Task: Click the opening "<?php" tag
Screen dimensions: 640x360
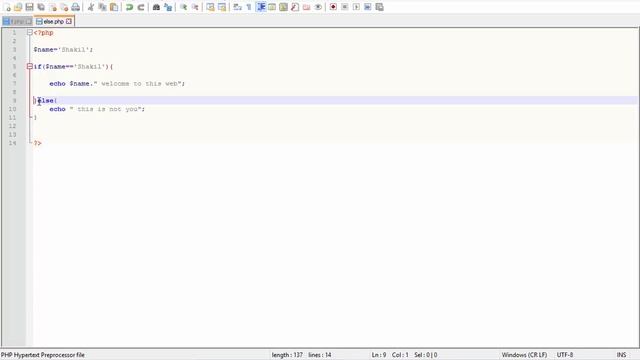Action: tap(44, 32)
